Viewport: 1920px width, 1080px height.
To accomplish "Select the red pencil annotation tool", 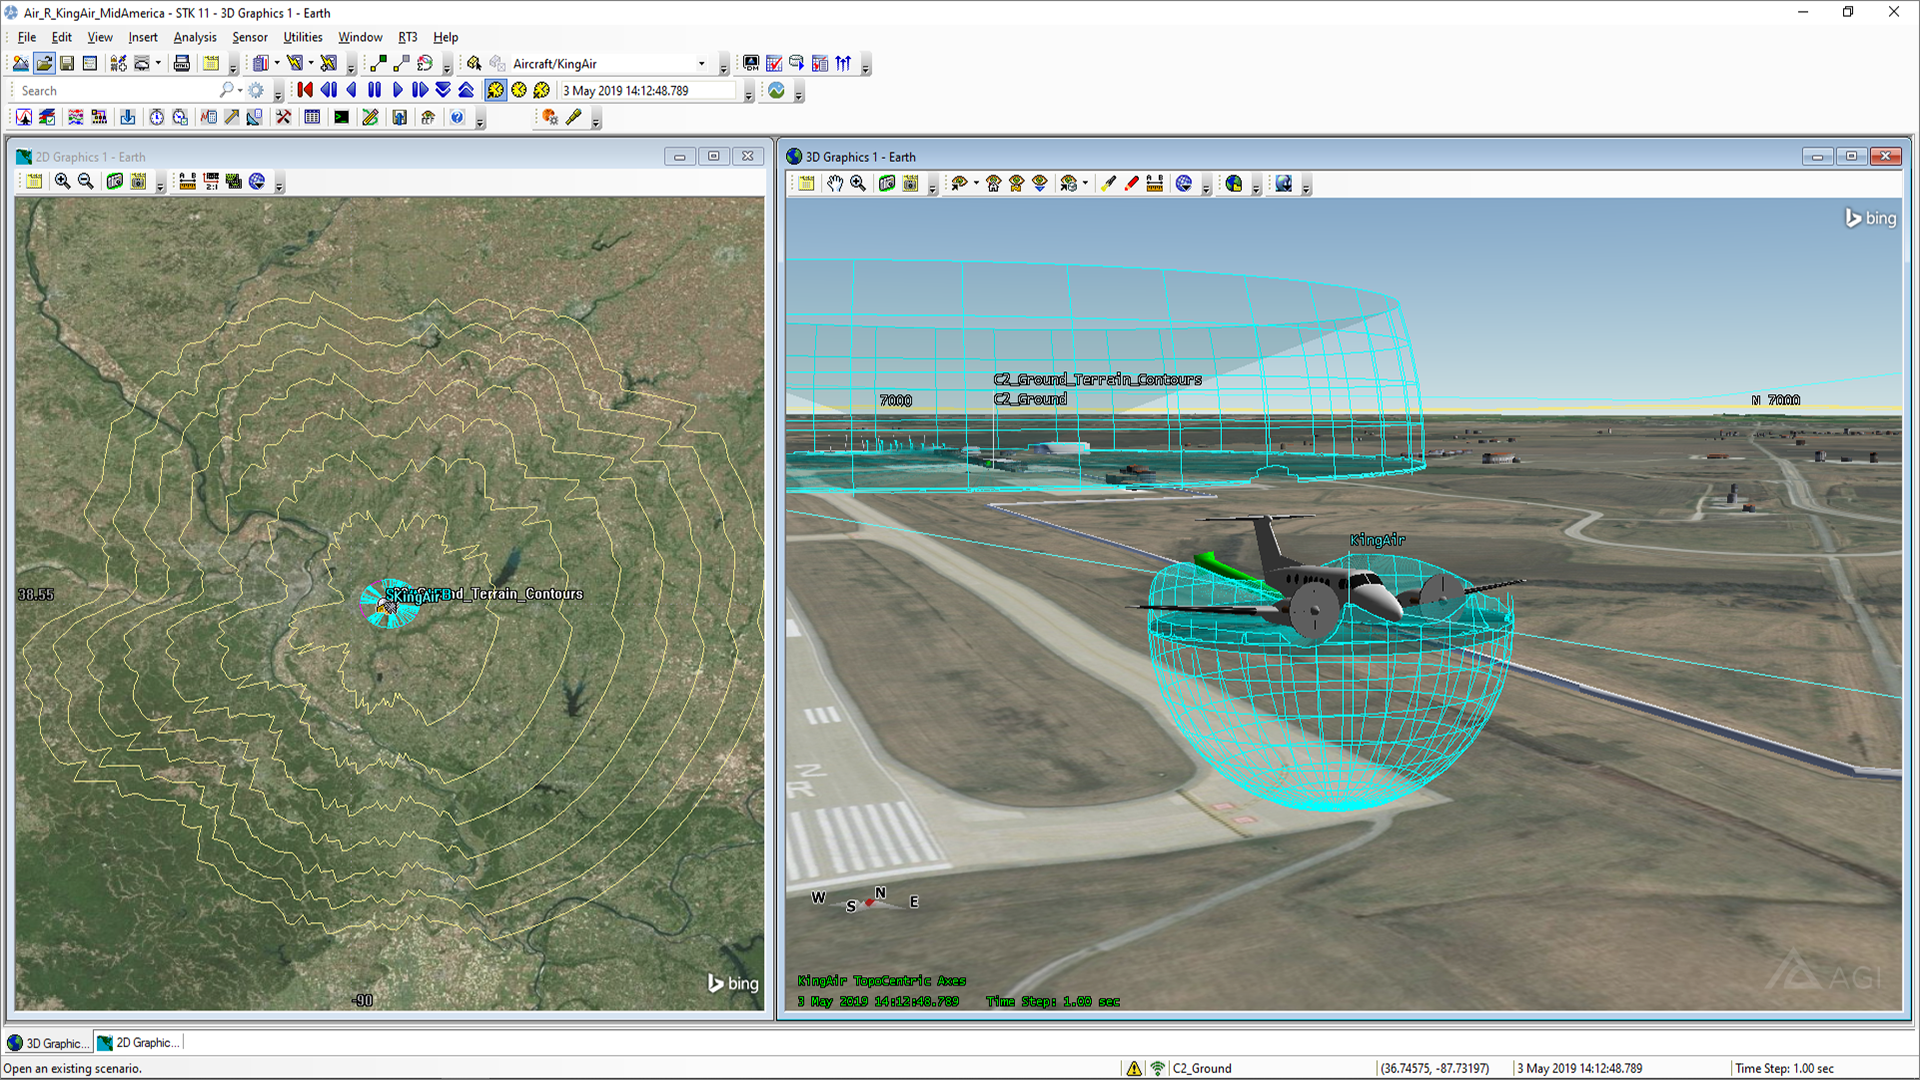I will [x=1131, y=183].
